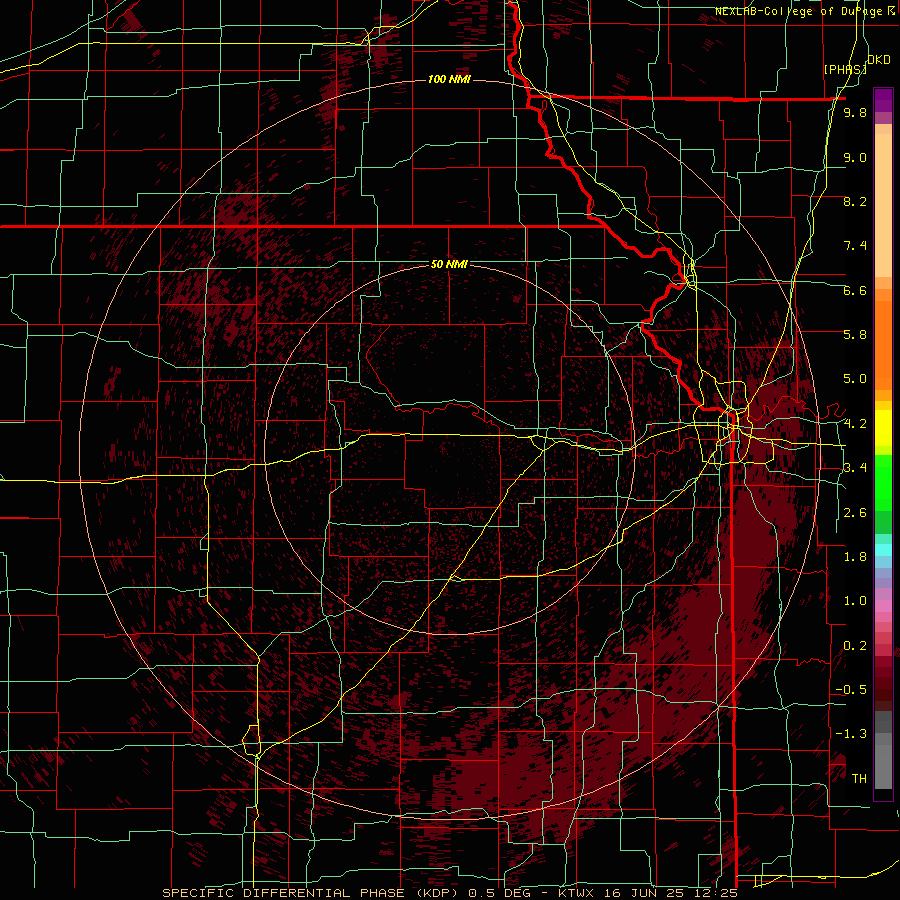Click the orange segment of the color bar
Image resolution: width=900 pixels, height=900 pixels.
883,344
